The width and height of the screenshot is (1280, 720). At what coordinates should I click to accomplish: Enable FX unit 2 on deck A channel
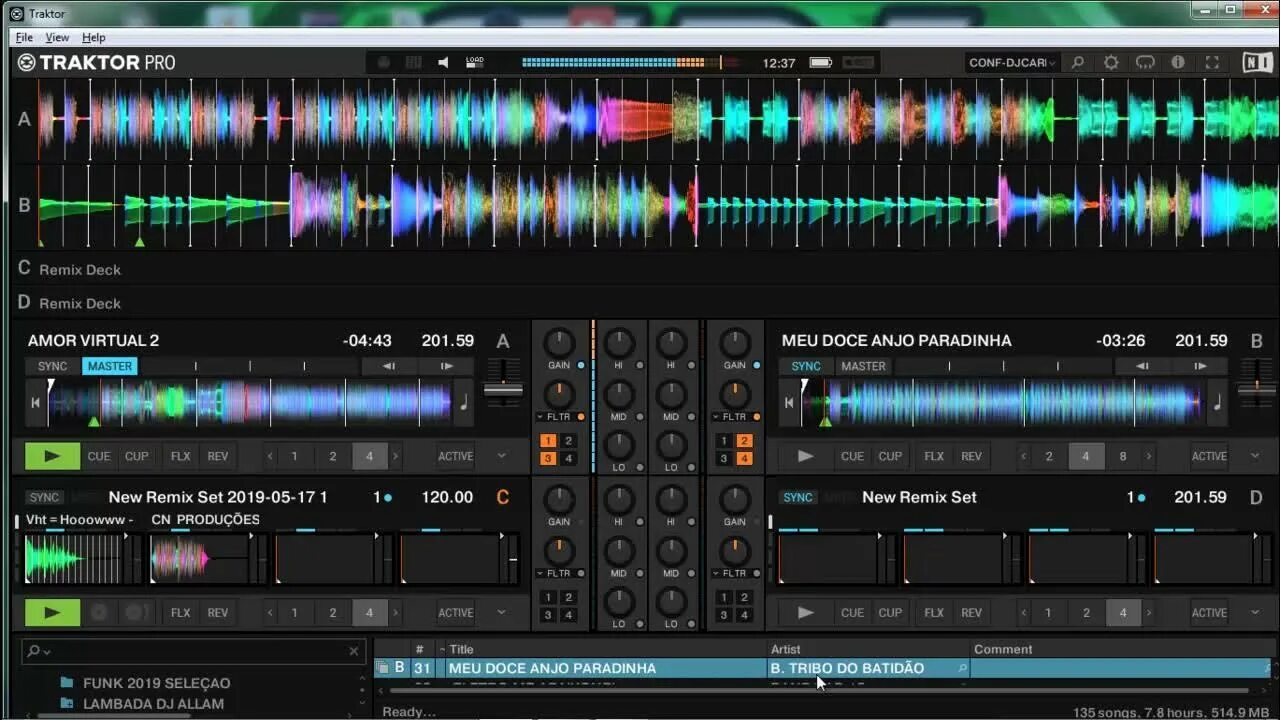(x=568, y=441)
